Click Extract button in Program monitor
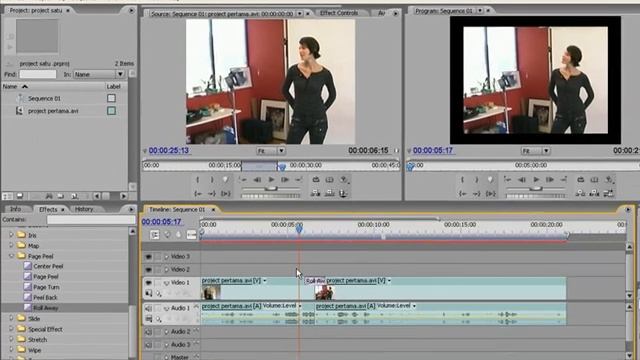Viewport: 640px width, 360px height. [594, 193]
